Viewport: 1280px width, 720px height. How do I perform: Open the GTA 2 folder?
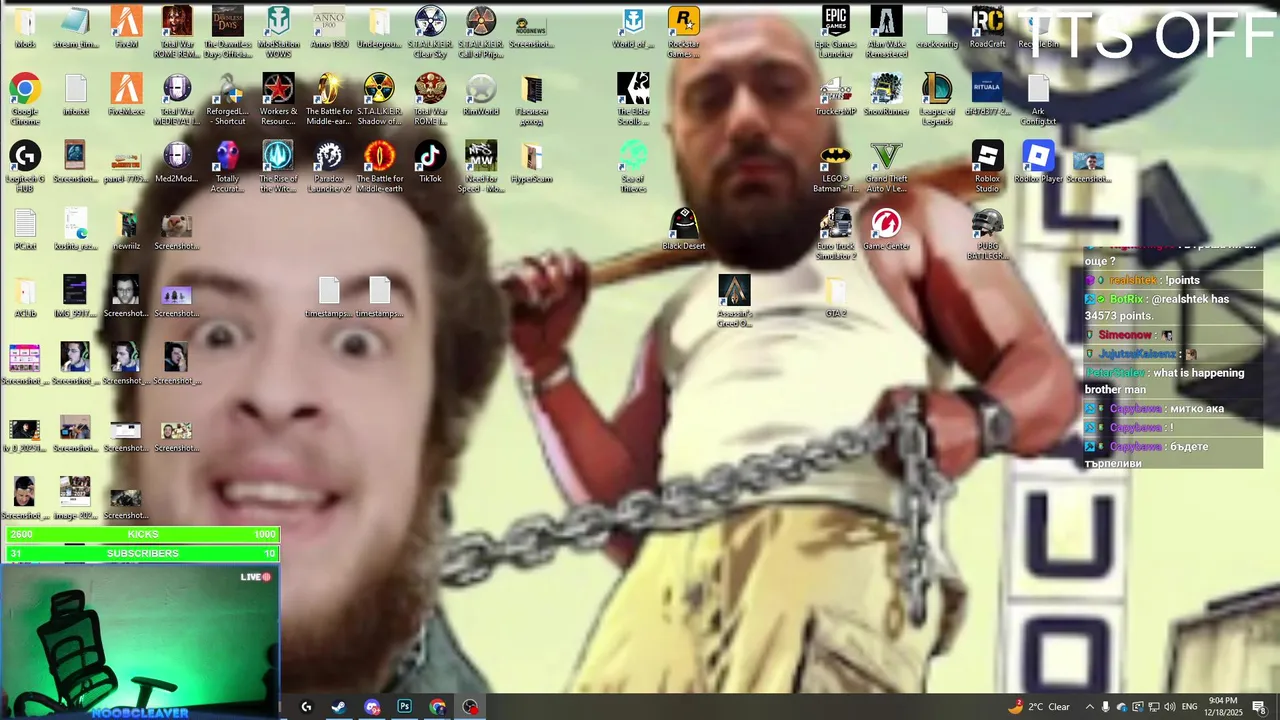pos(835,297)
